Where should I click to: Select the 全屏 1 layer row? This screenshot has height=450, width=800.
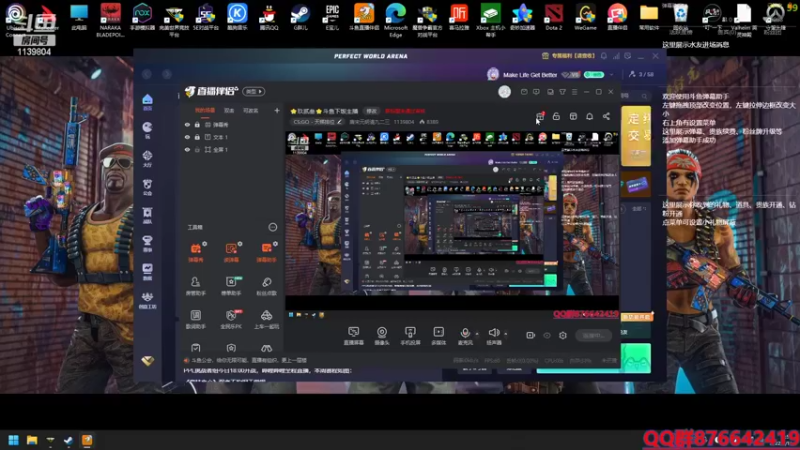coord(232,149)
